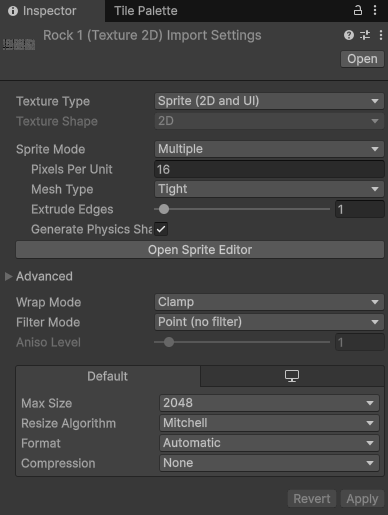Screen dimensions: 388x515
Task: Click the Pixels Per Unit label
Action: pos(72,169)
